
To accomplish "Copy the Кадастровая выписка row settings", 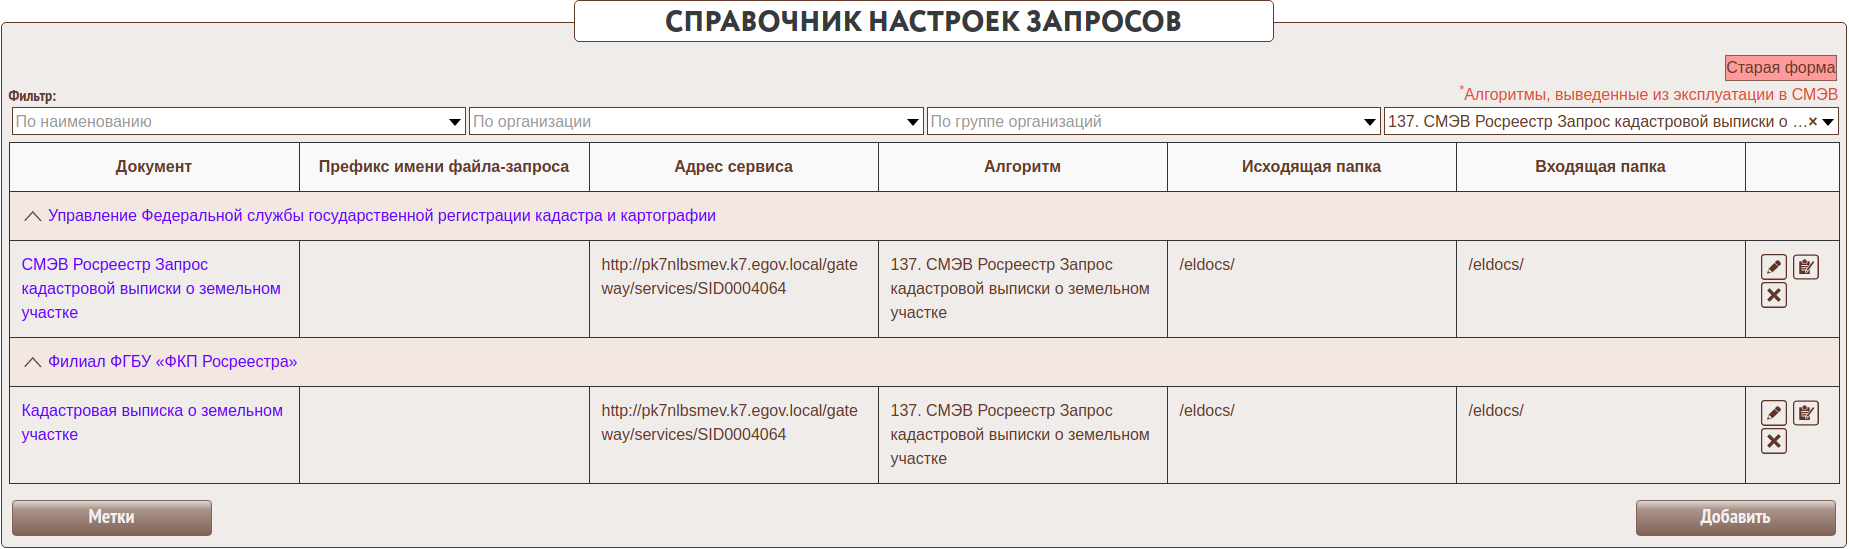I will click(x=1805, y=413).
